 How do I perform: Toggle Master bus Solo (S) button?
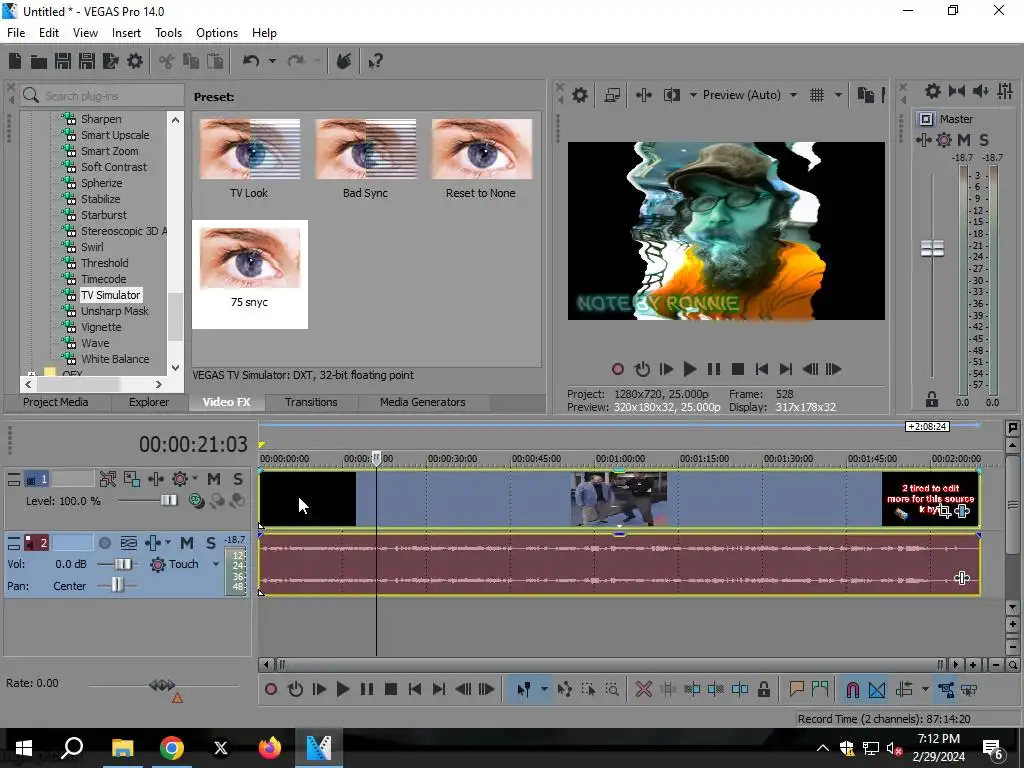click(984, 140)
